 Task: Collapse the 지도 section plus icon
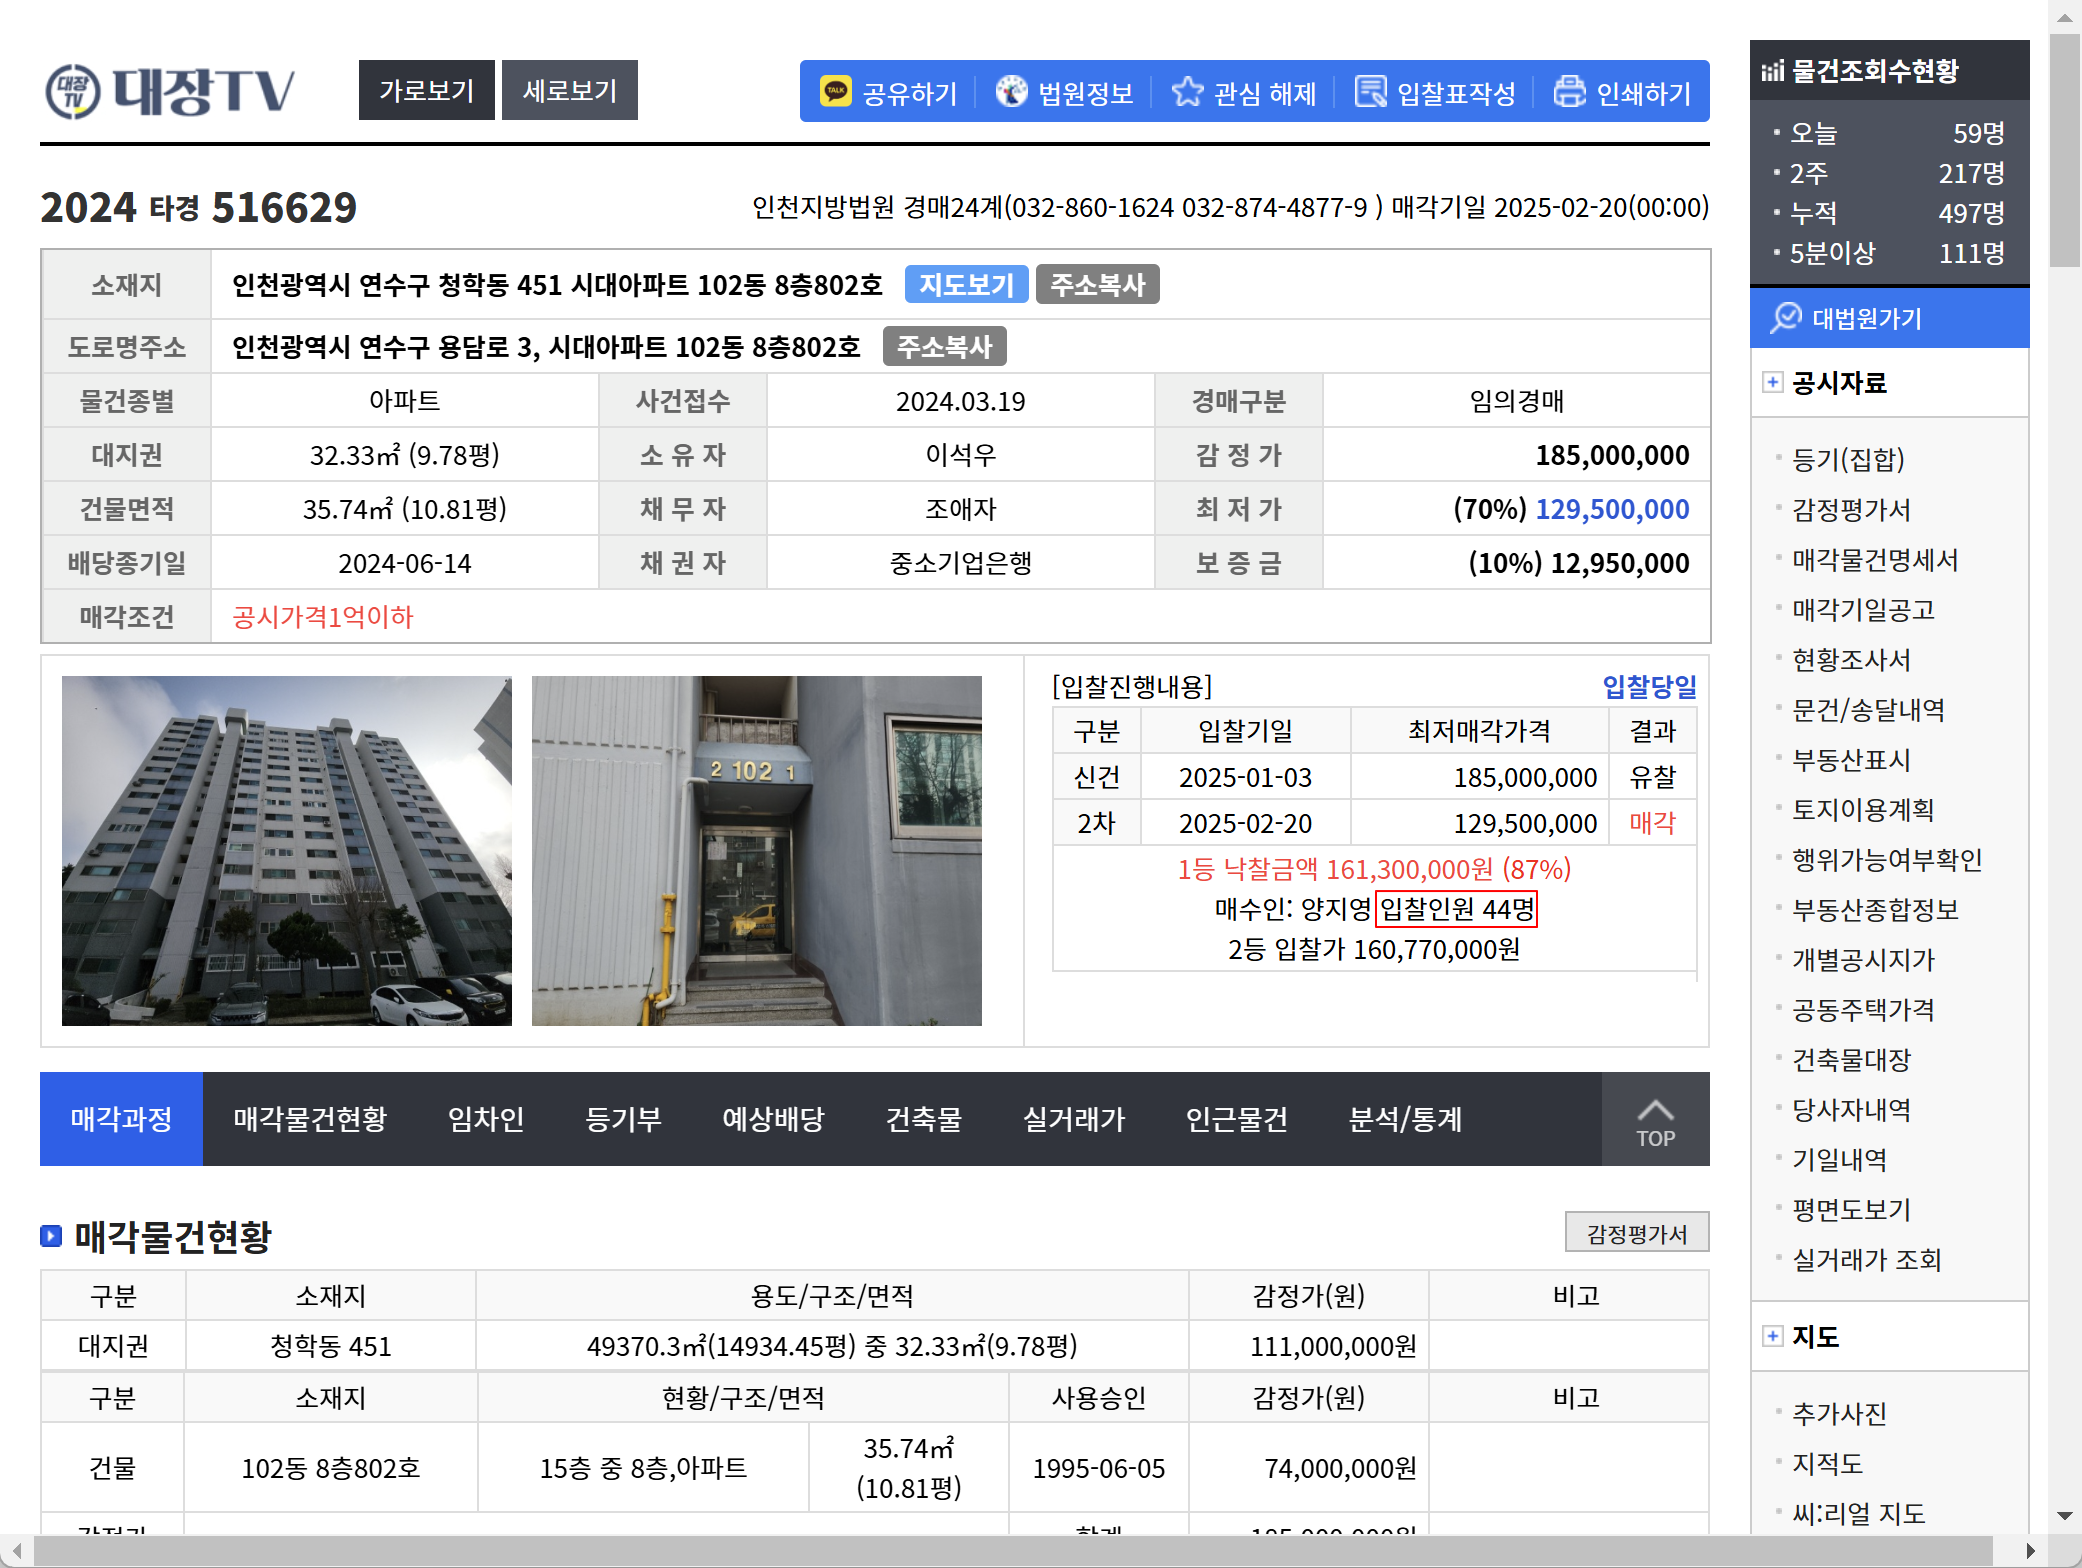tap(1772, 1336)
